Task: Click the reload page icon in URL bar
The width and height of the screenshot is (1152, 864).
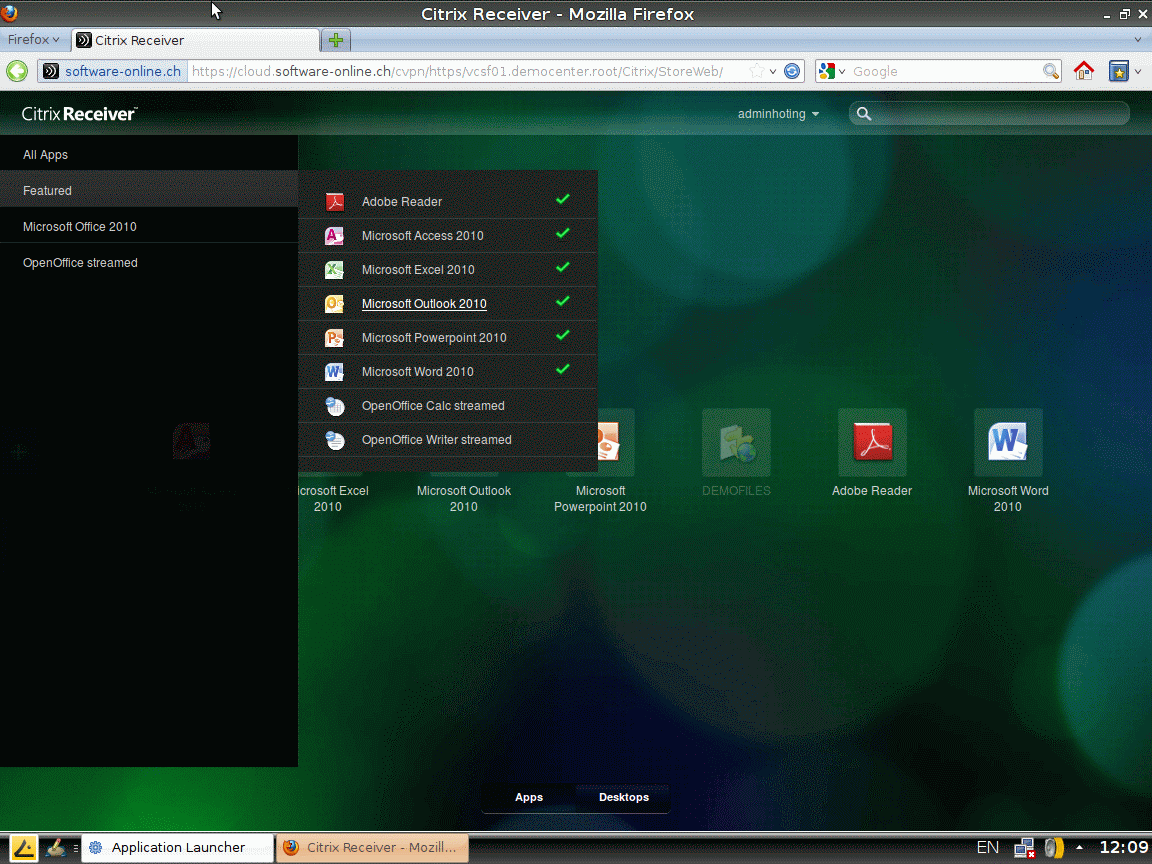Action: pos(792,71)
